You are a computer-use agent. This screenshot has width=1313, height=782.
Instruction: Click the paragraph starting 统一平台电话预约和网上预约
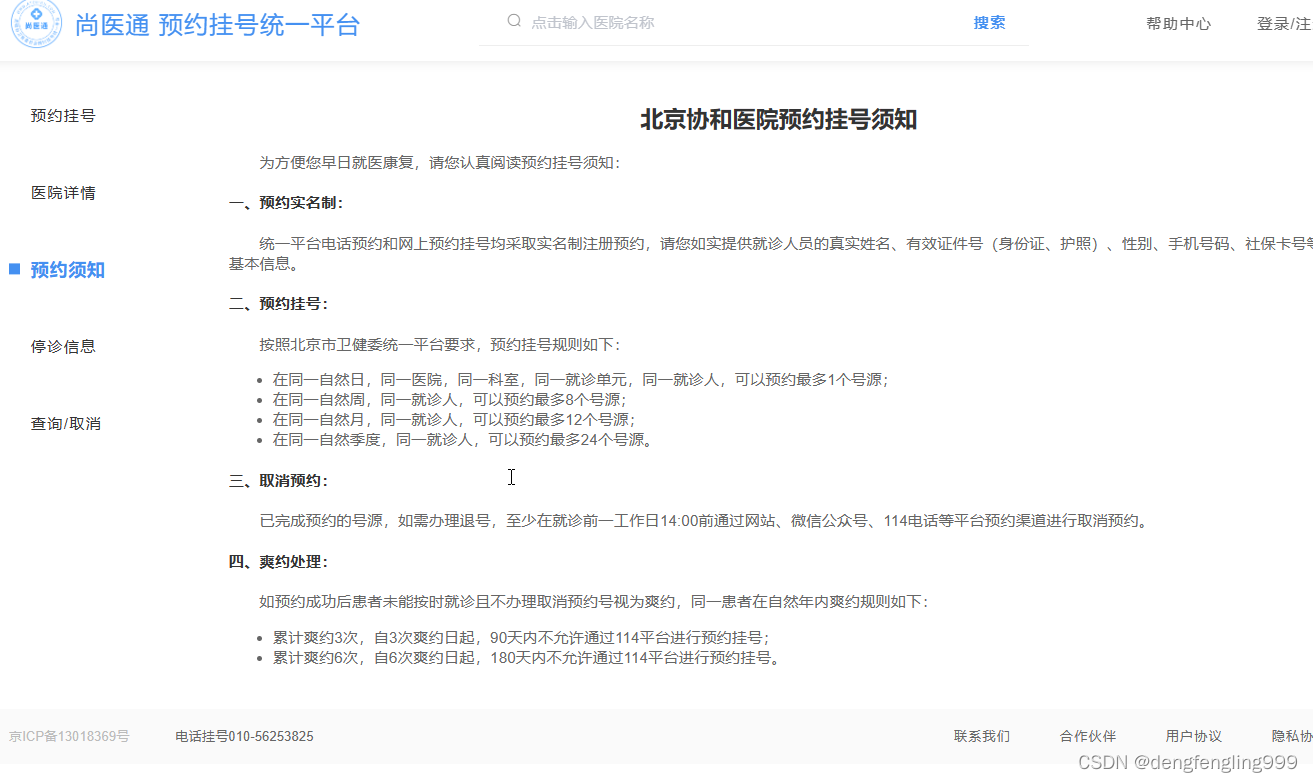point(771,254)
